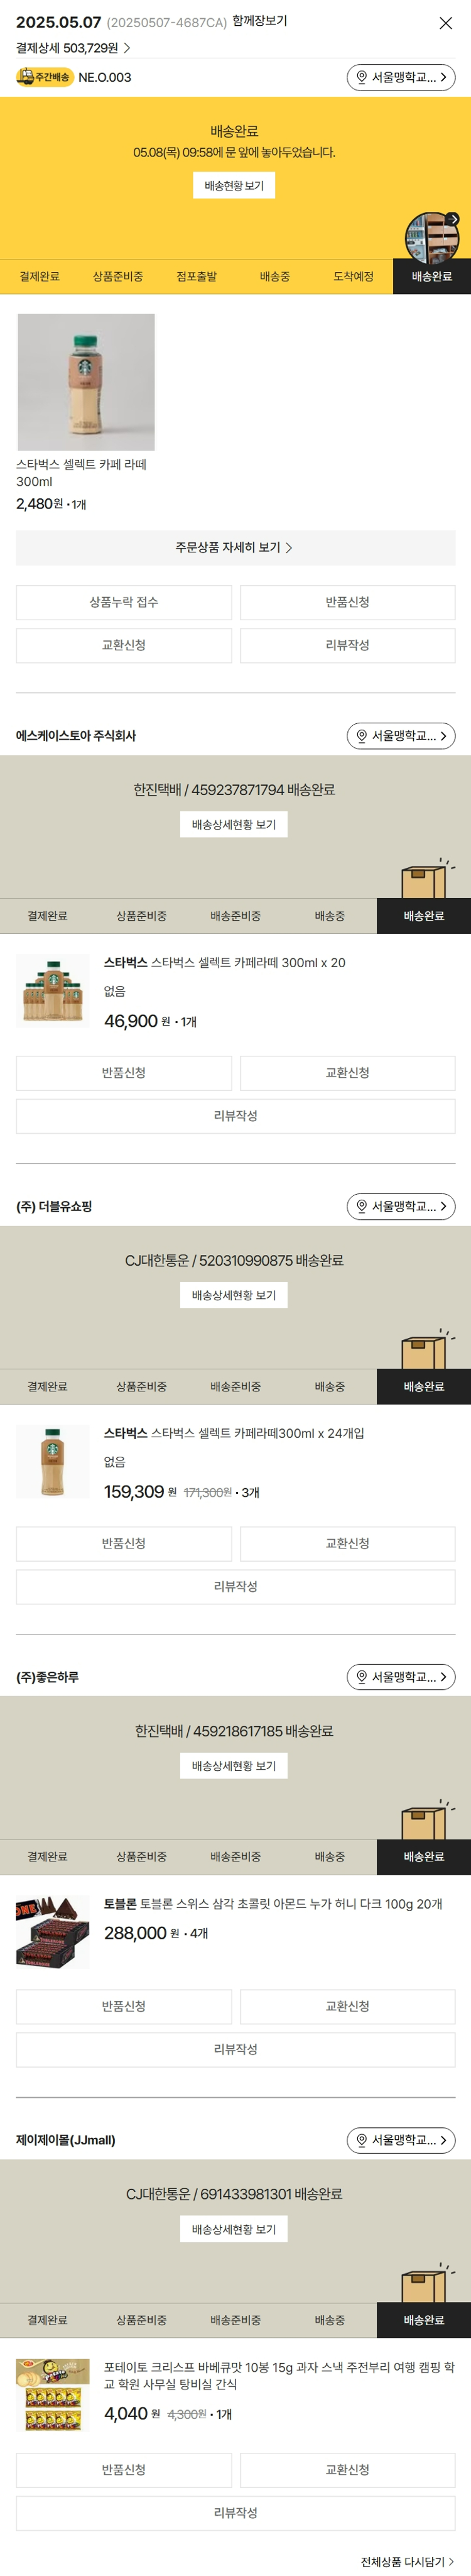Select the 점포출발 delivery step tab
The width and height of the screenshot is (471, 2576).
click(196, 277)
